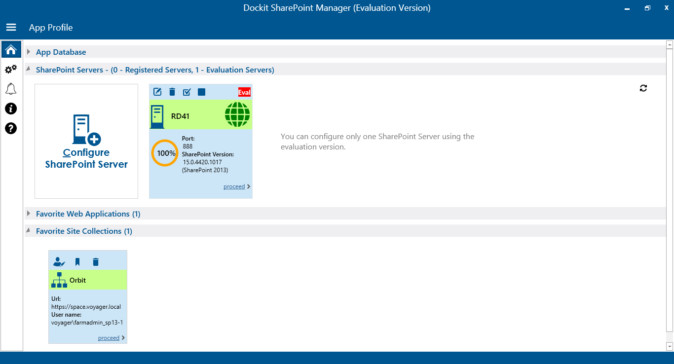
Task: Click the App Profile title
Action: click(51, 28)
